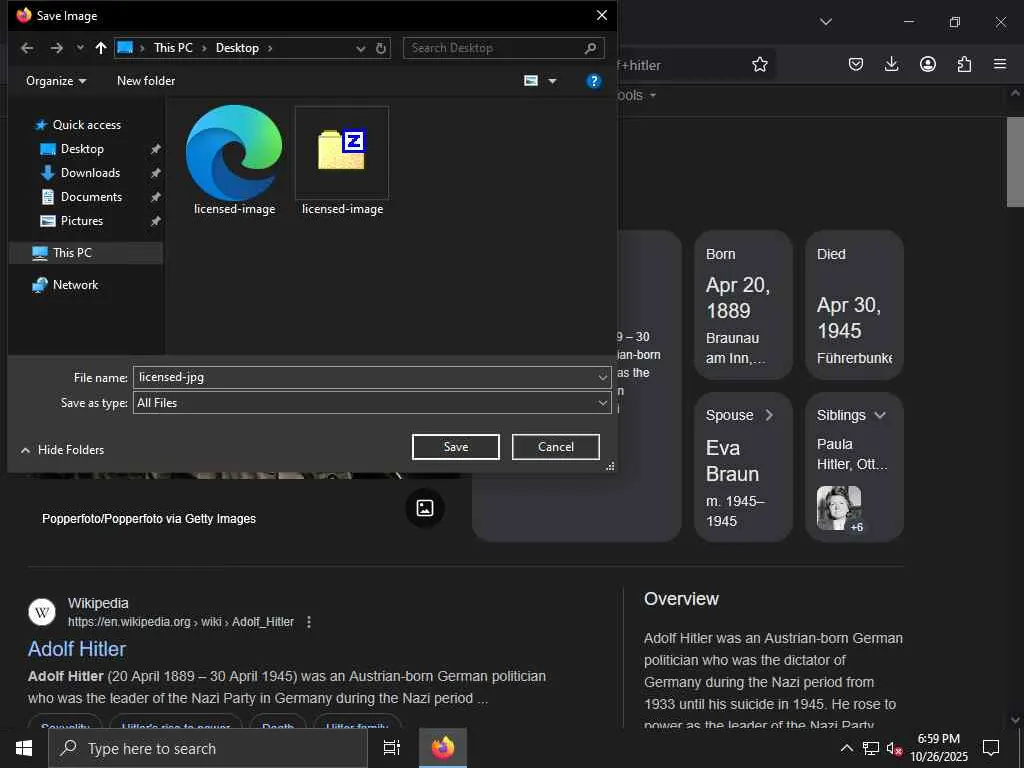Click the File name input field
Viewport: 1024px width, 768px height.
tap(364, 377)
